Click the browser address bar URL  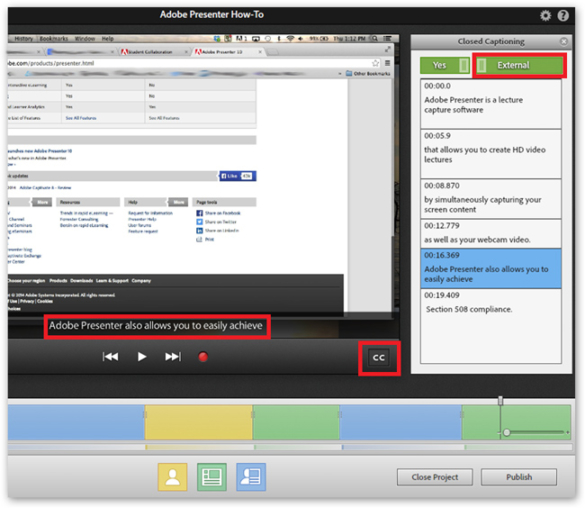[x=51, y=63]
